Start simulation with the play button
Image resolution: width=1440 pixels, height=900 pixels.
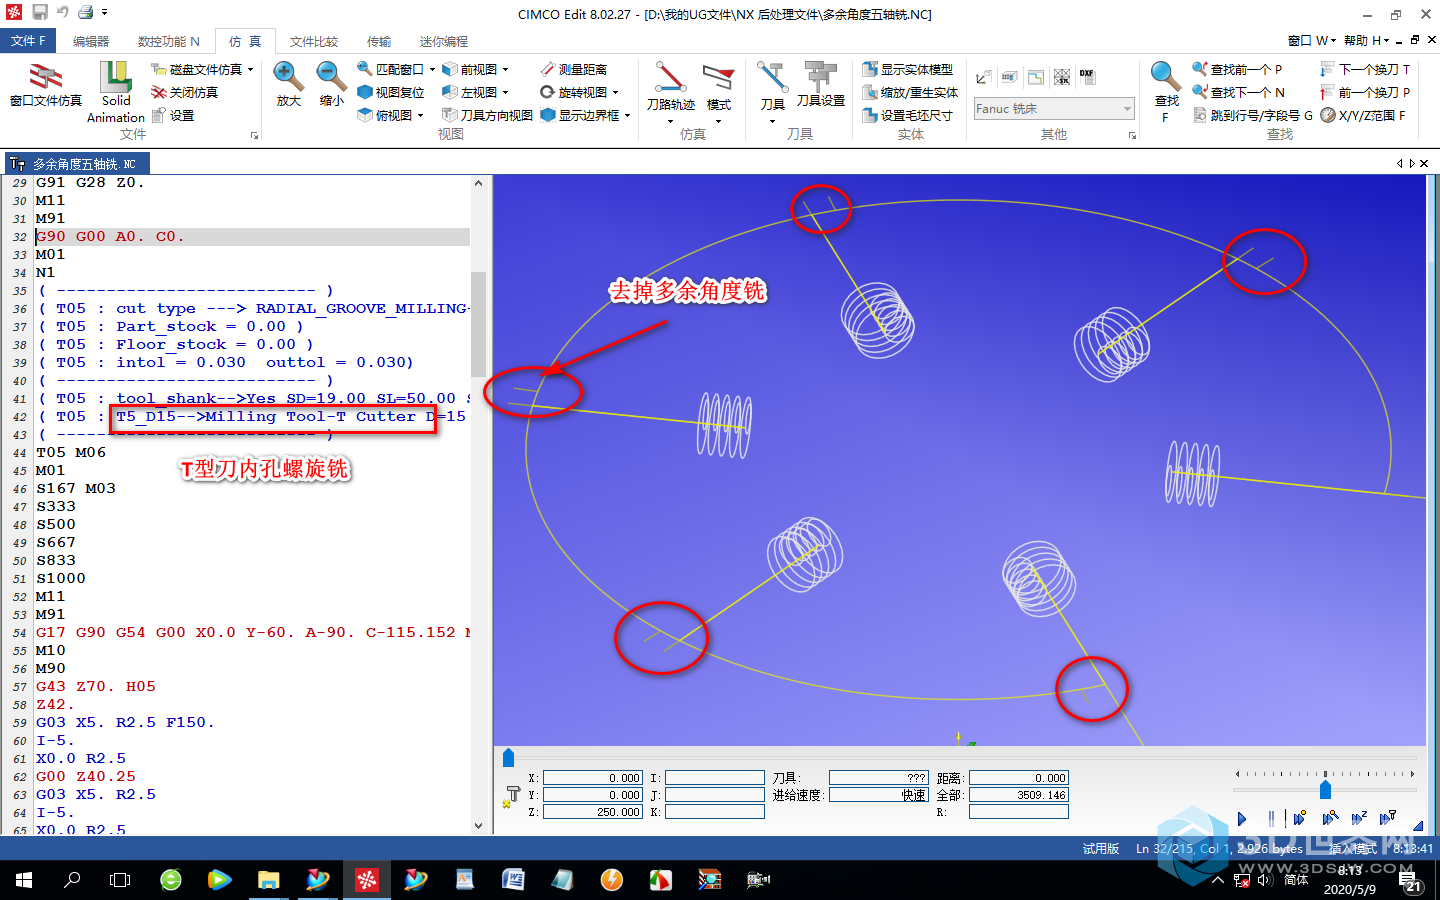click(x=1242, y=819)
